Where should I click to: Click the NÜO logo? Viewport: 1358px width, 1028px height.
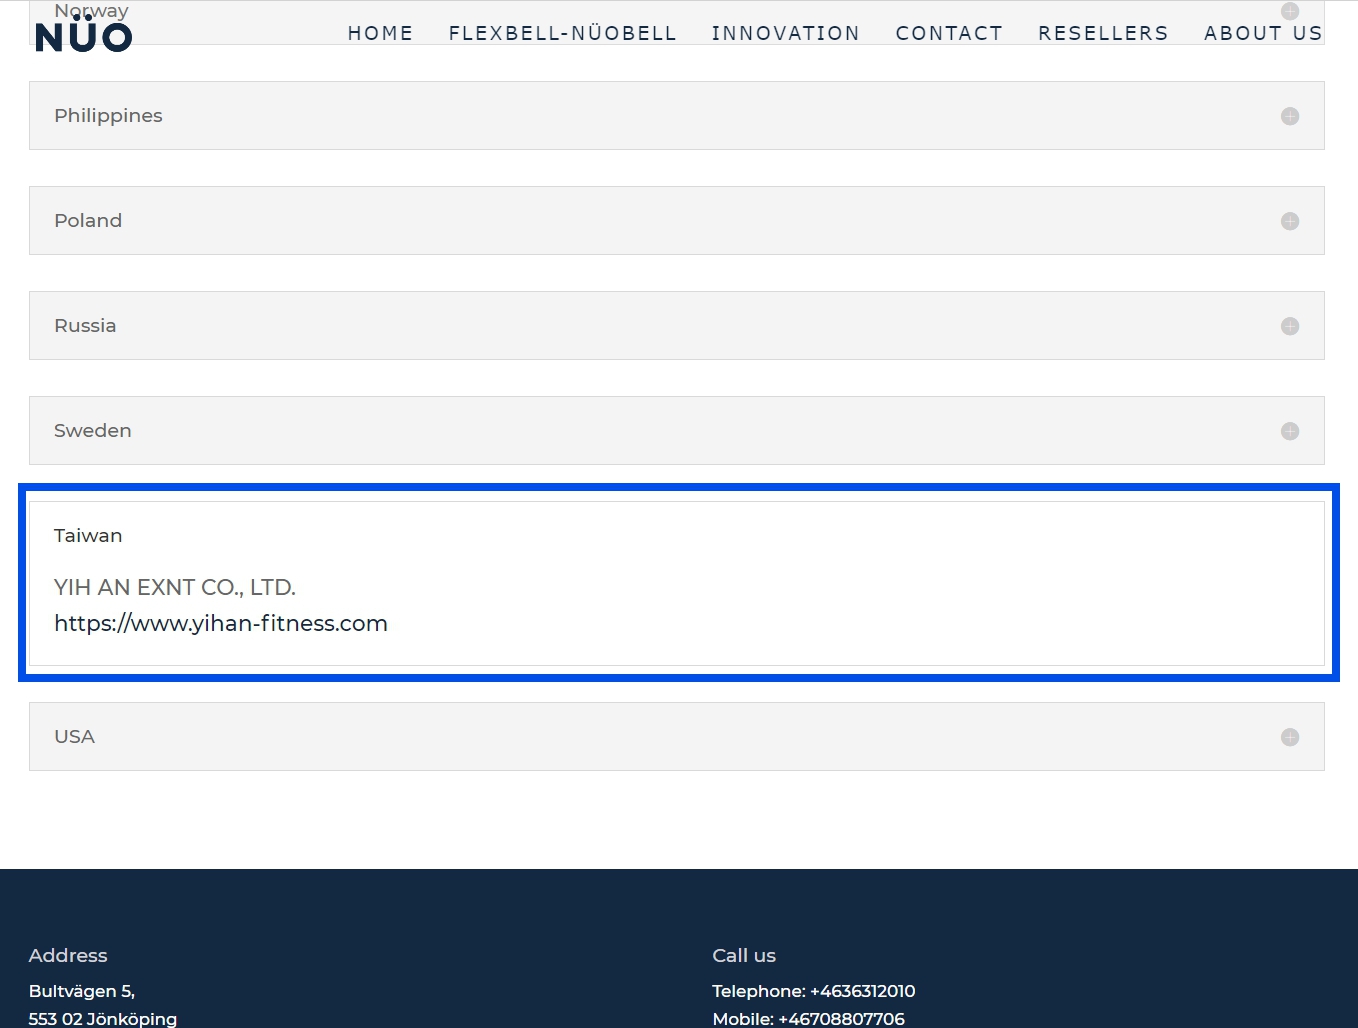pyautogui.click(x=83, y=36)
